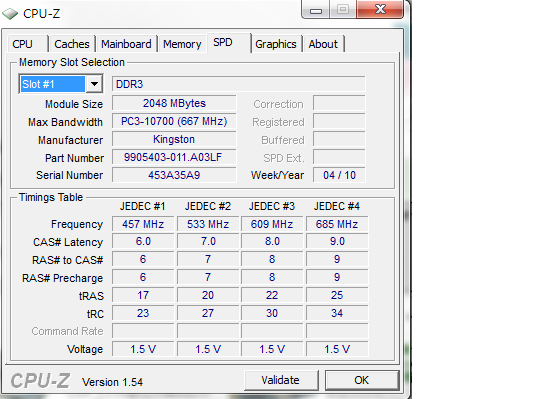Click the Validate button
The image size is (546, 399).
click(281, 380)
